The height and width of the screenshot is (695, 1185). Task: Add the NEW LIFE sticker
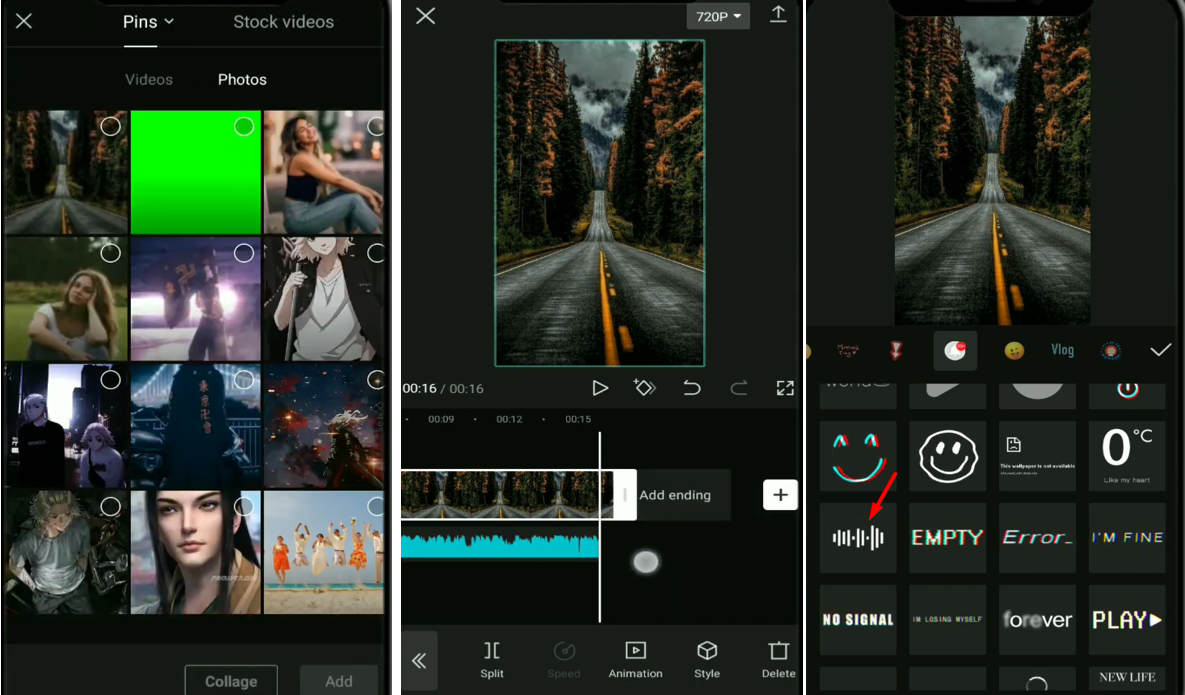(1127, 678)
